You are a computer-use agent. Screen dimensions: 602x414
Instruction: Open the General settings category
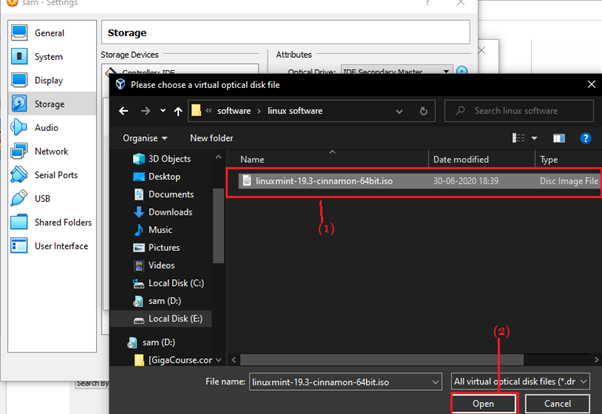tap(52, 33)
